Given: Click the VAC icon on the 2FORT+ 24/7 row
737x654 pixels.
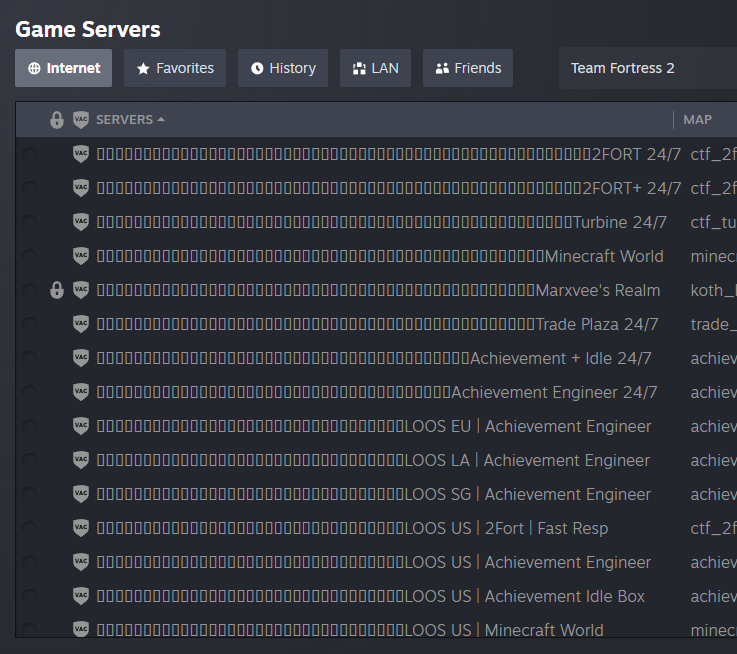Looking at the screenshot, I should click(81, 188).
